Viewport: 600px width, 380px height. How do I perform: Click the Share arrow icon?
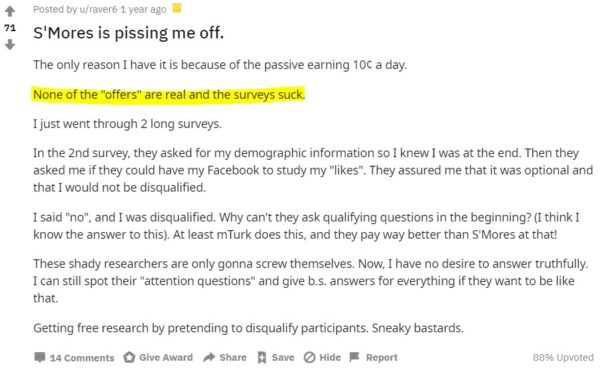point(209,357)
